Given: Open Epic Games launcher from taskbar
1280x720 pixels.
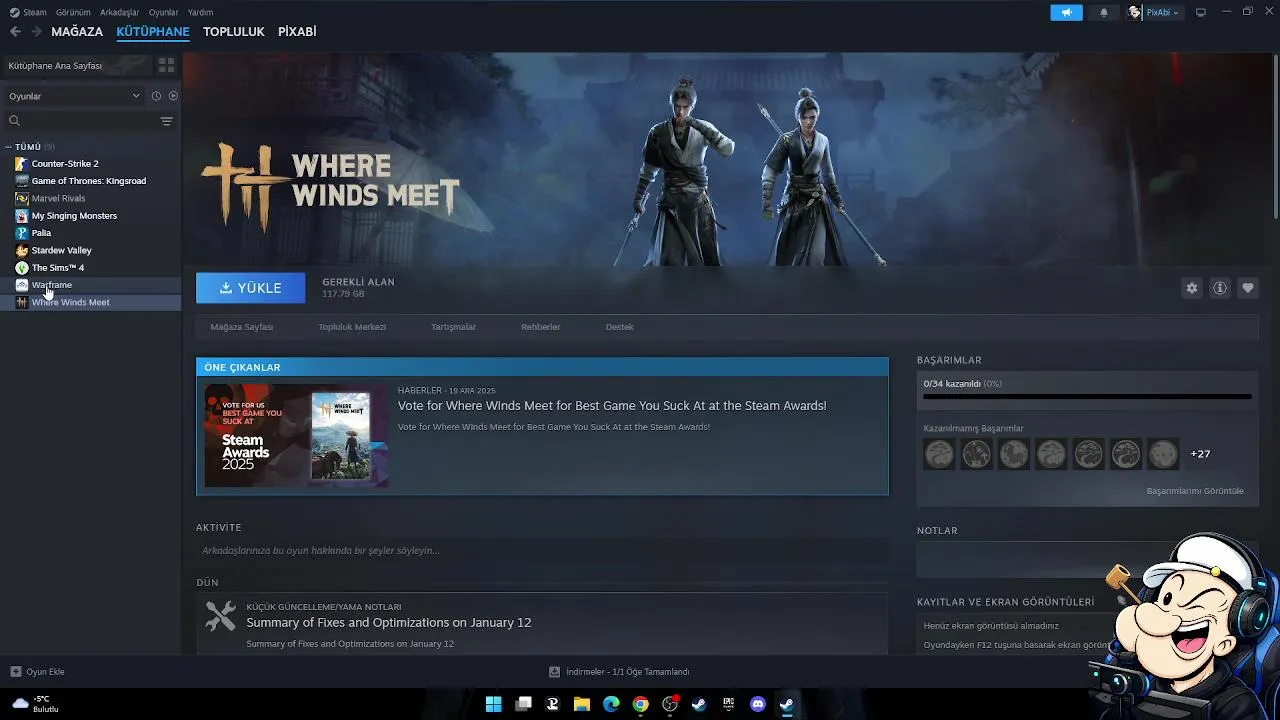Looking at the screenshot, I should pos(729,704).
